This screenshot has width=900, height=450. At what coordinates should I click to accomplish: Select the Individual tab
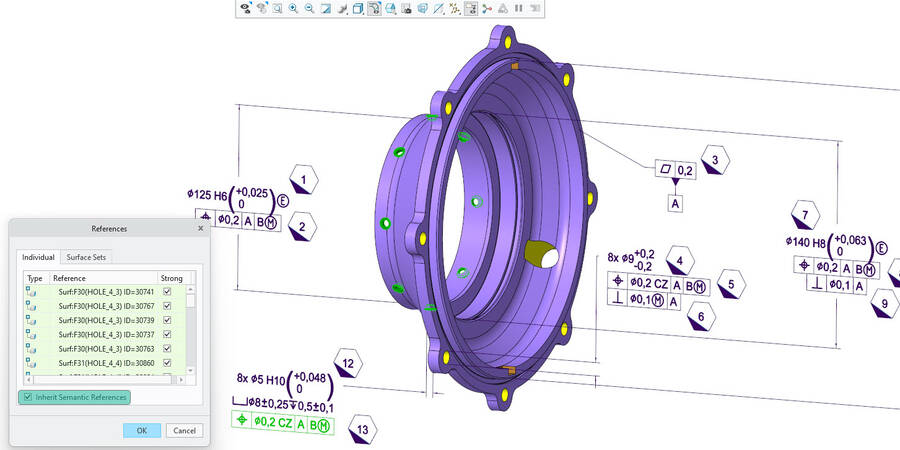(38, 257)
